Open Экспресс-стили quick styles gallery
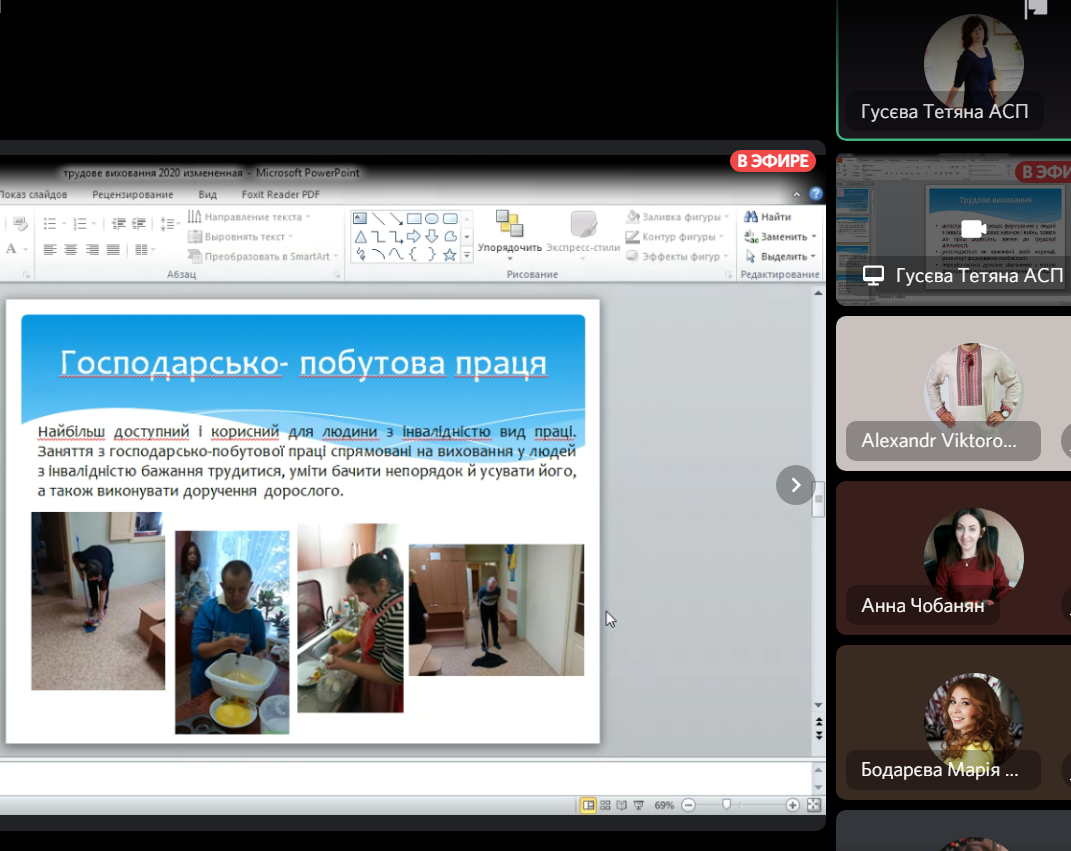 click(584, 231)
